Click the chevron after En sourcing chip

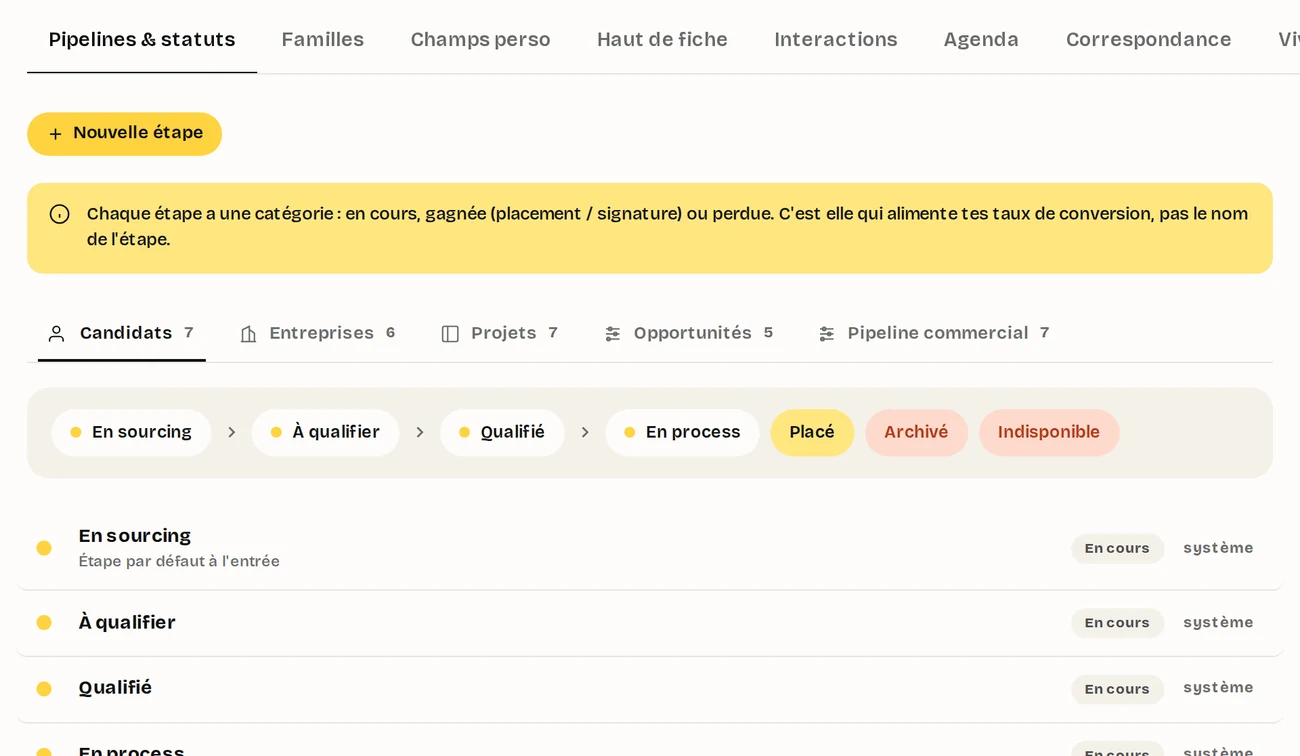coord(232,433)
